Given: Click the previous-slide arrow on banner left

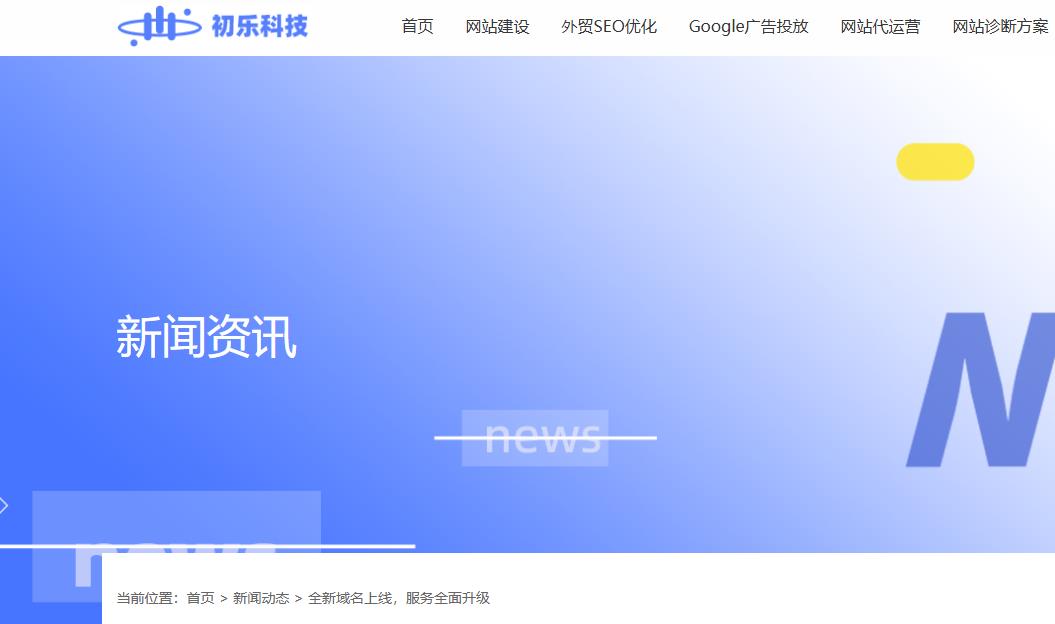Looking at the screenshot, I should click(4, 506).
